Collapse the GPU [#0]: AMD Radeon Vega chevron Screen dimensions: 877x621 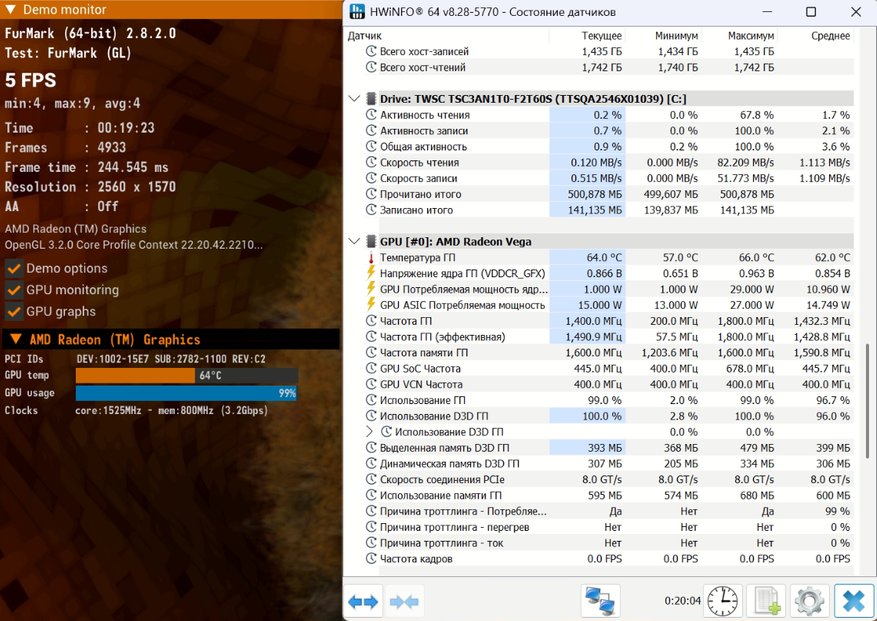click(354, 242)
